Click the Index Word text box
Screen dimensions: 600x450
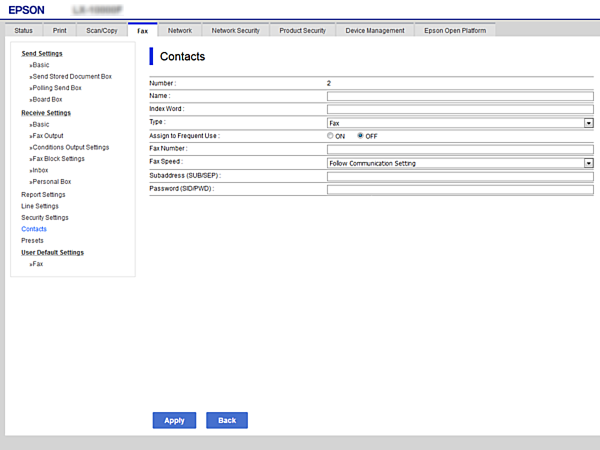(x=460, y=109)
